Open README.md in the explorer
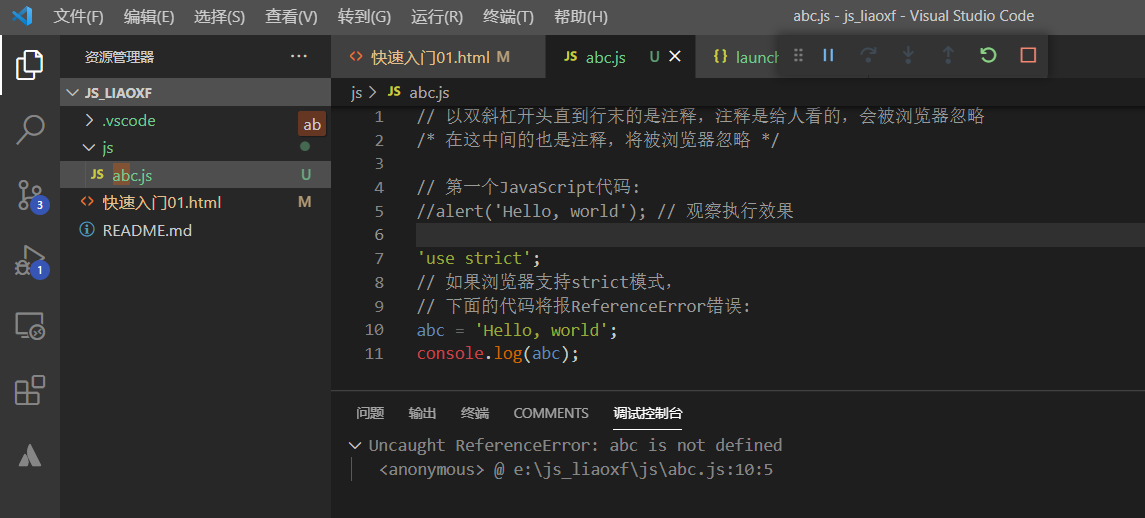 147,230
